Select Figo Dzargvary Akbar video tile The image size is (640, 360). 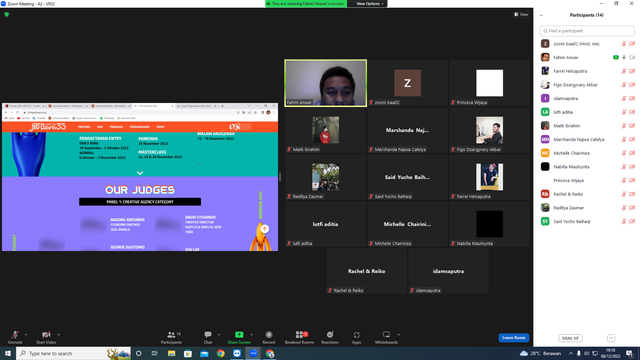click(489, 130)
